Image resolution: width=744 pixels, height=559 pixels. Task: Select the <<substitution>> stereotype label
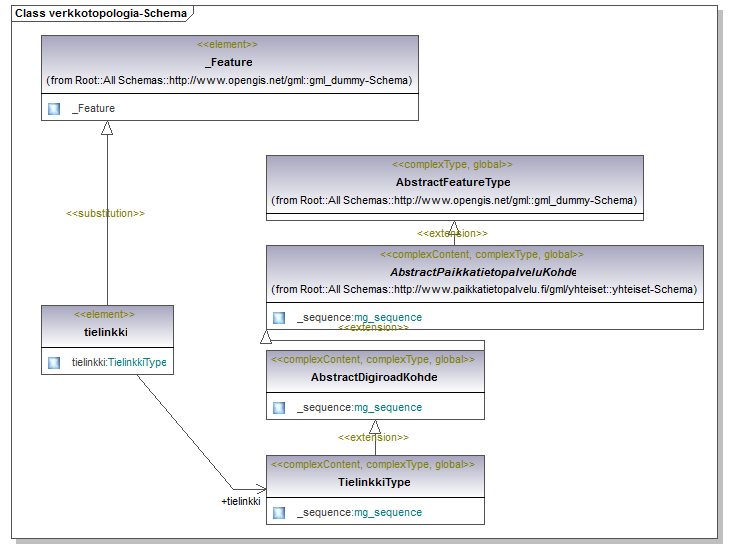point(105,214)
